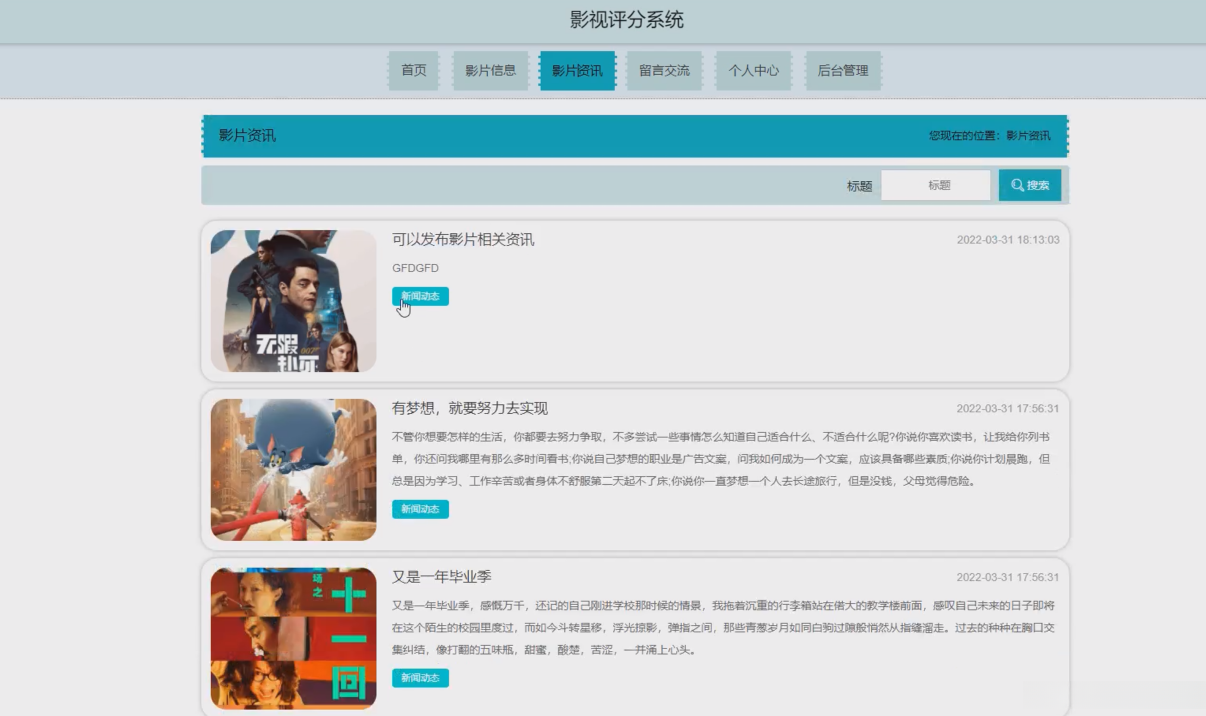Click 影片资讯 in the location breadcrumb

point(1028,136)
